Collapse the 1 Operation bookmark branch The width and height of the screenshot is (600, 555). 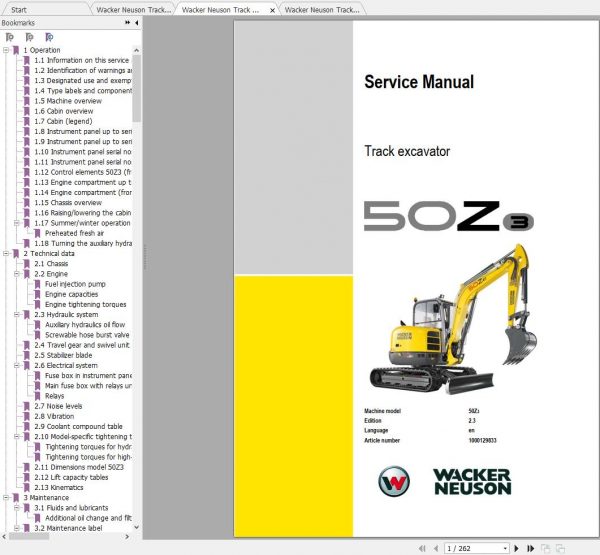6,50
